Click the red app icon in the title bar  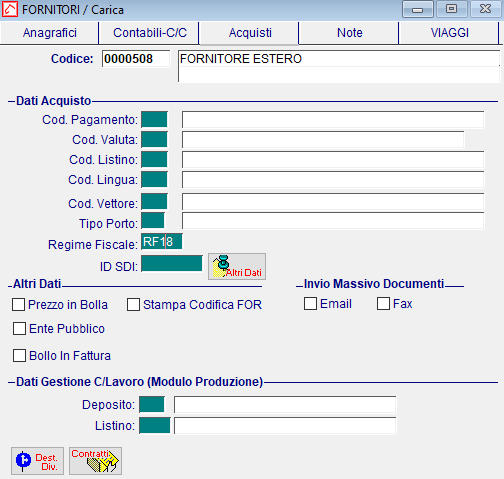(10, 9)
